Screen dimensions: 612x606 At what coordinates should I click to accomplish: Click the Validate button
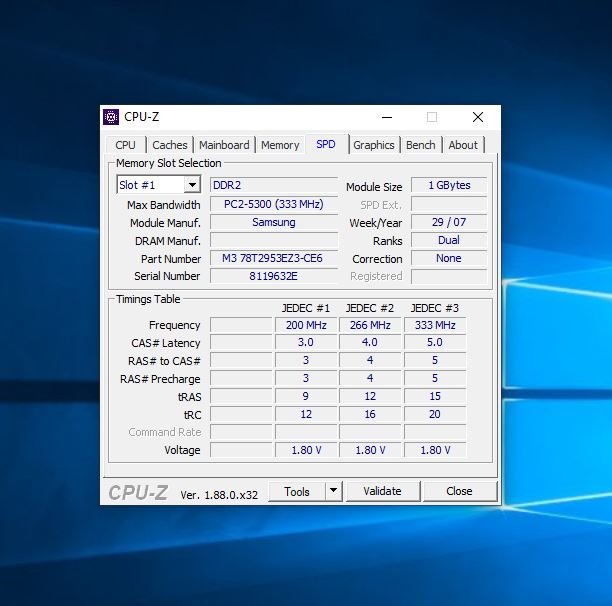point(383,491)
